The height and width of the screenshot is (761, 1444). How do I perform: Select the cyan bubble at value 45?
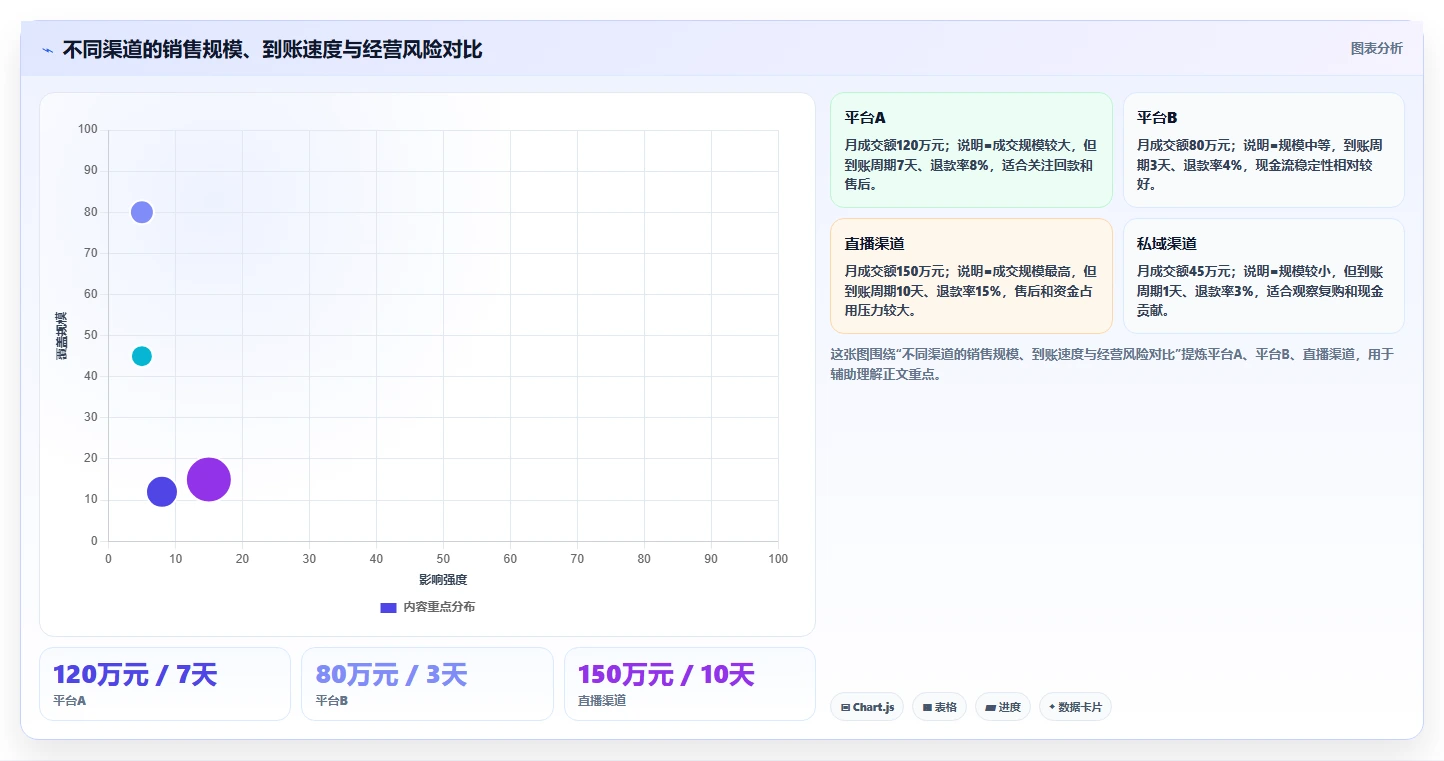tap(142, 356)
